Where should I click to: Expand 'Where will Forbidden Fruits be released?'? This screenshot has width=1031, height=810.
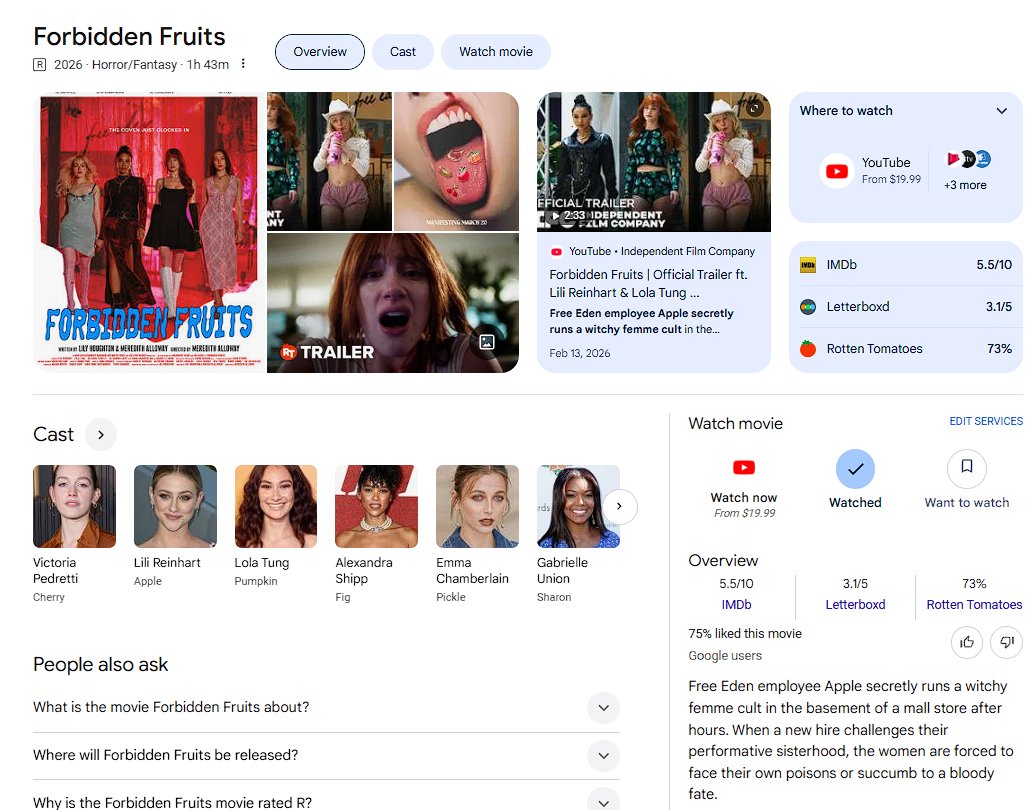(603, 755)
